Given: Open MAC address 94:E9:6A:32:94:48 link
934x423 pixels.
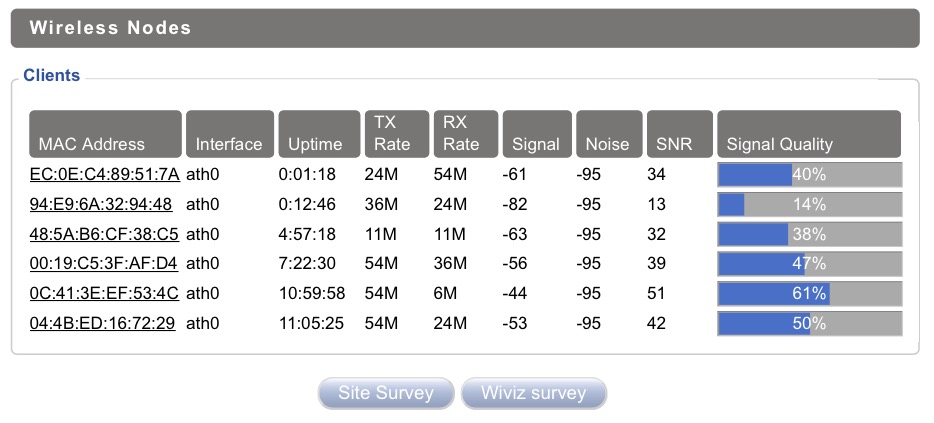Looking at the screenshot, I should [101, 205].
